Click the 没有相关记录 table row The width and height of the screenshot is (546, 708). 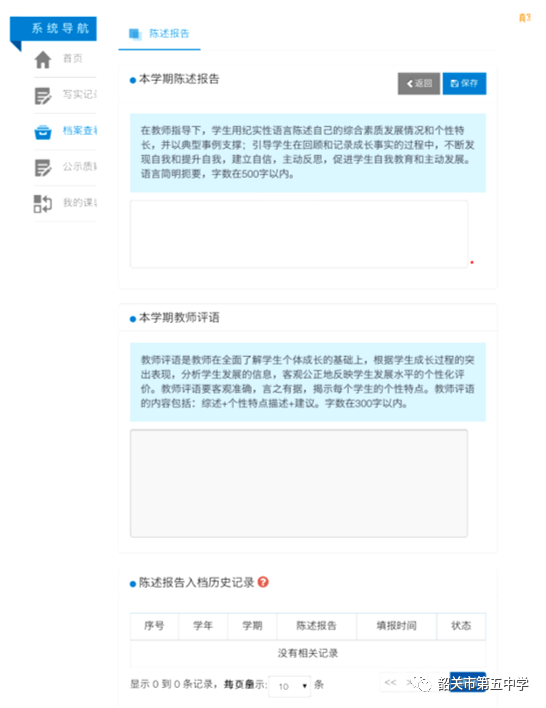308,653
